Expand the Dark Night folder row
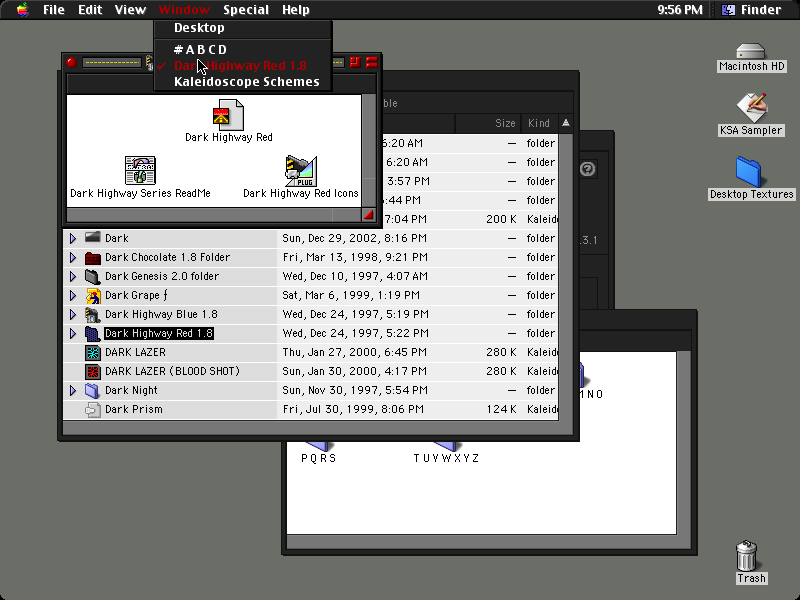This screenshot has height=600, width=800. [72, 390]
